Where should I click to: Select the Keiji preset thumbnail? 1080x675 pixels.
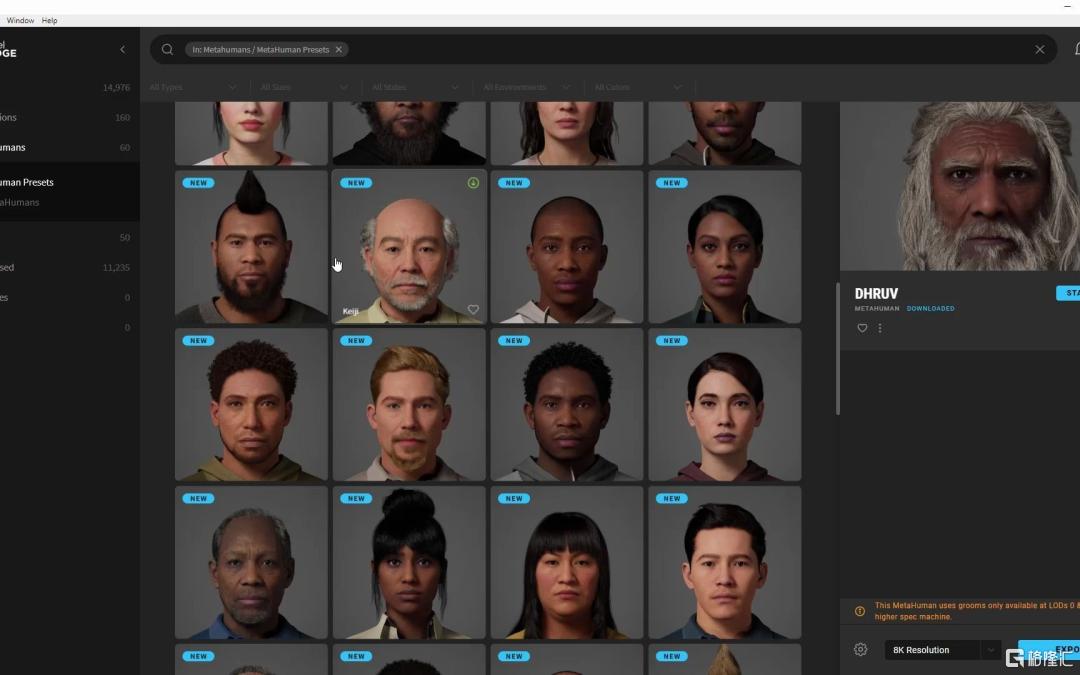click(409, 247)
